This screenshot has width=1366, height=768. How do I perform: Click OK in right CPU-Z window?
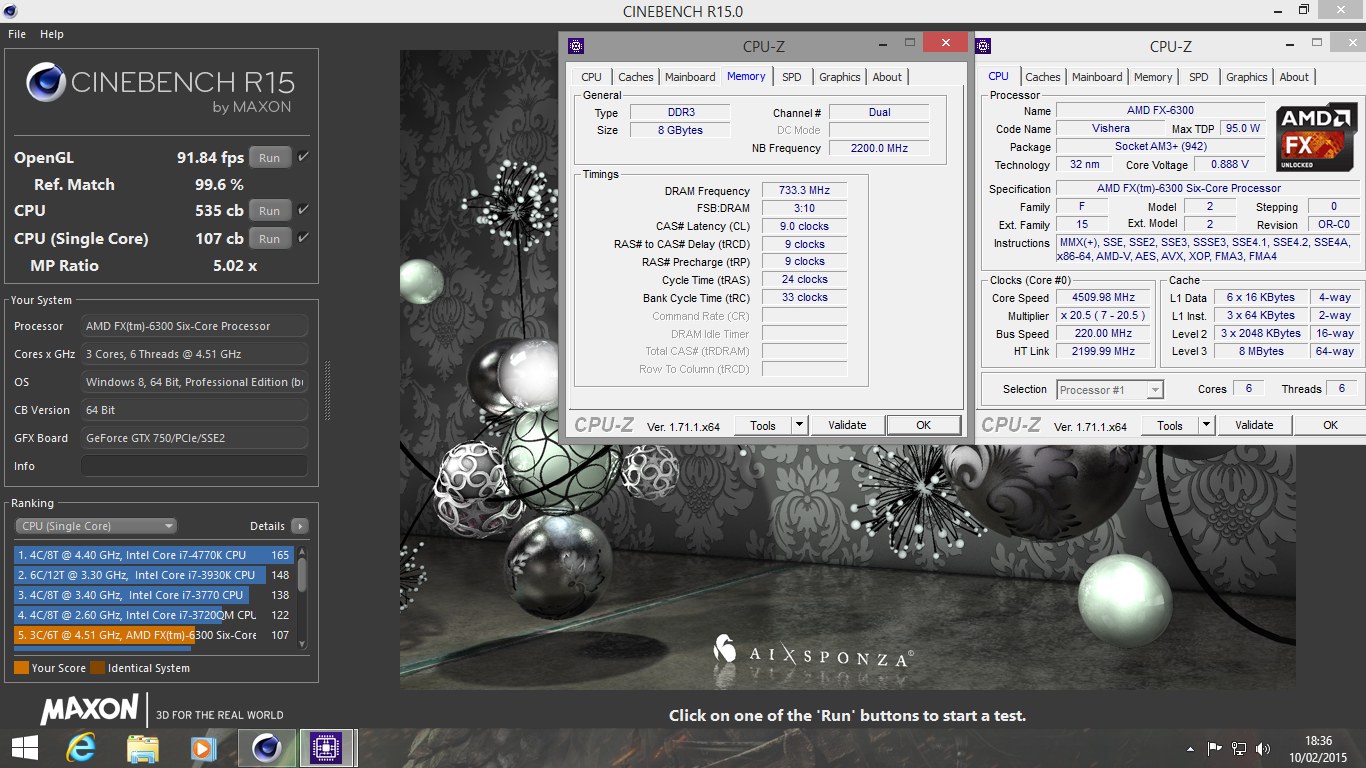[1330, 425]
